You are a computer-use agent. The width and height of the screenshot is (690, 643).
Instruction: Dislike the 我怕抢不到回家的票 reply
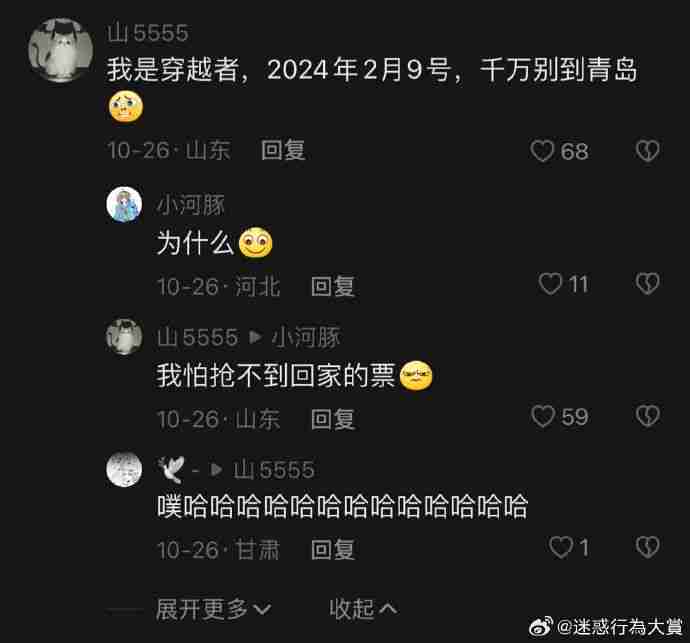click(647, 416)
